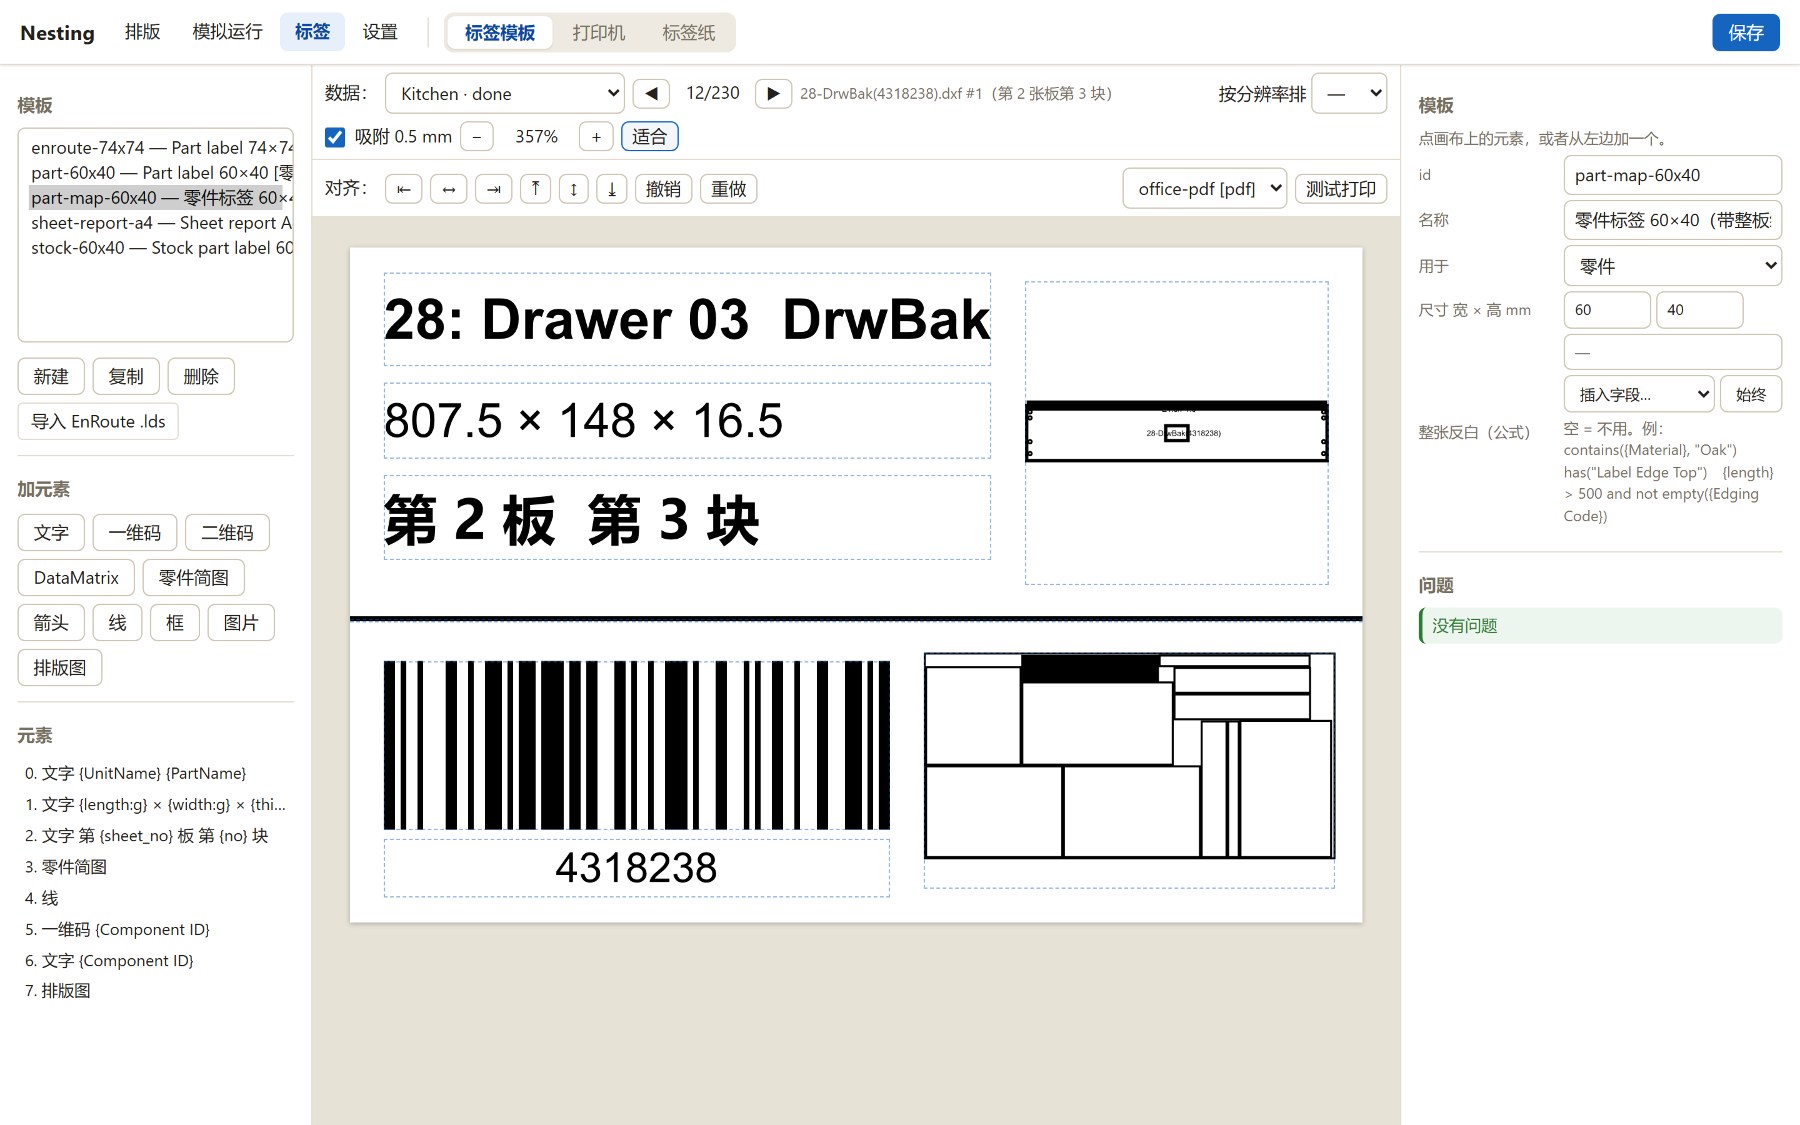1800x1125 pixels.
Task: Center selected element vertically
Action: (x=574, y=189)
